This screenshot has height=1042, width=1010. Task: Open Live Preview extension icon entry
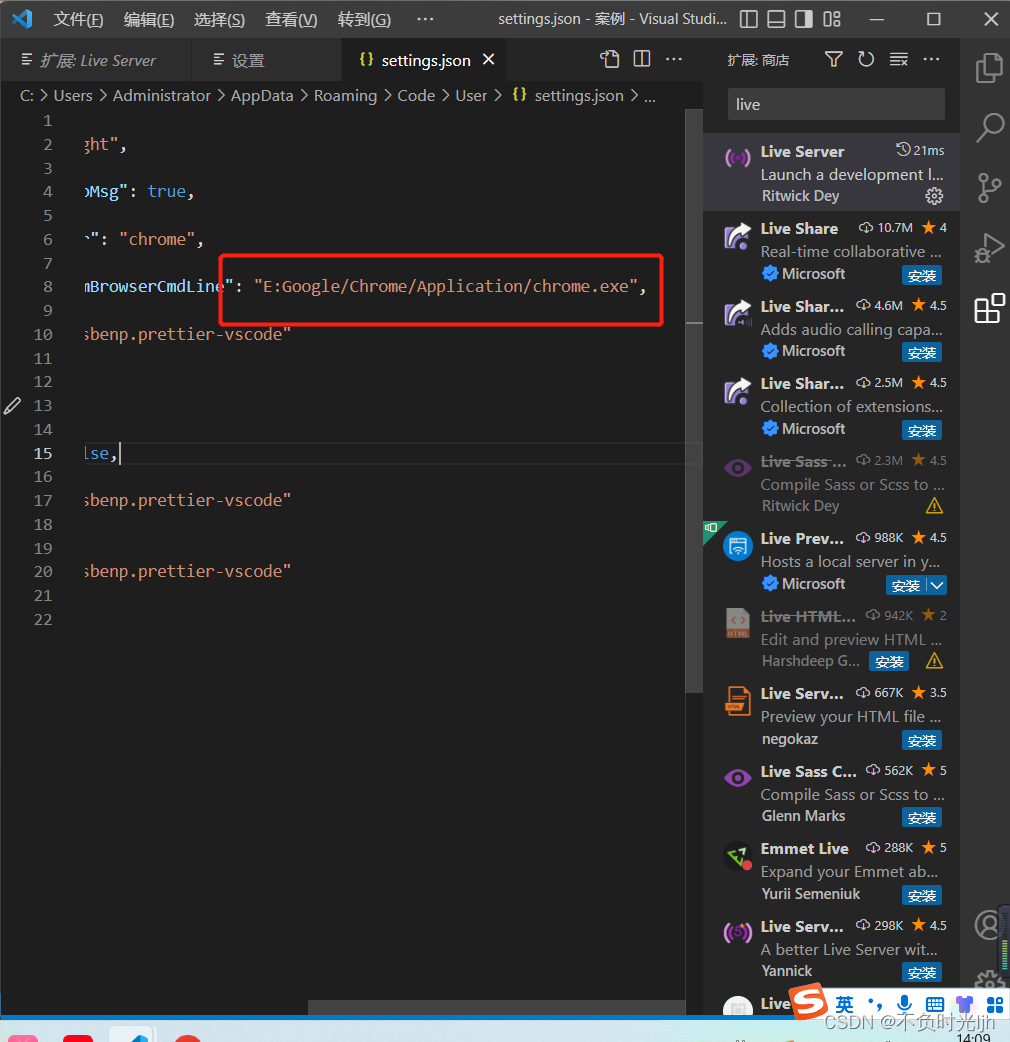click(x=738, y=546)
